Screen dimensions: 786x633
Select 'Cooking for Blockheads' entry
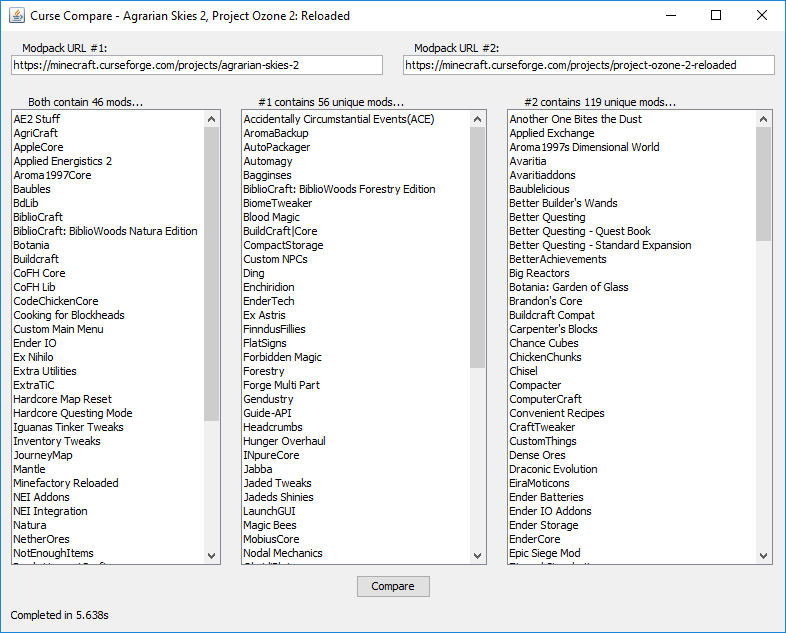[69, 315]
